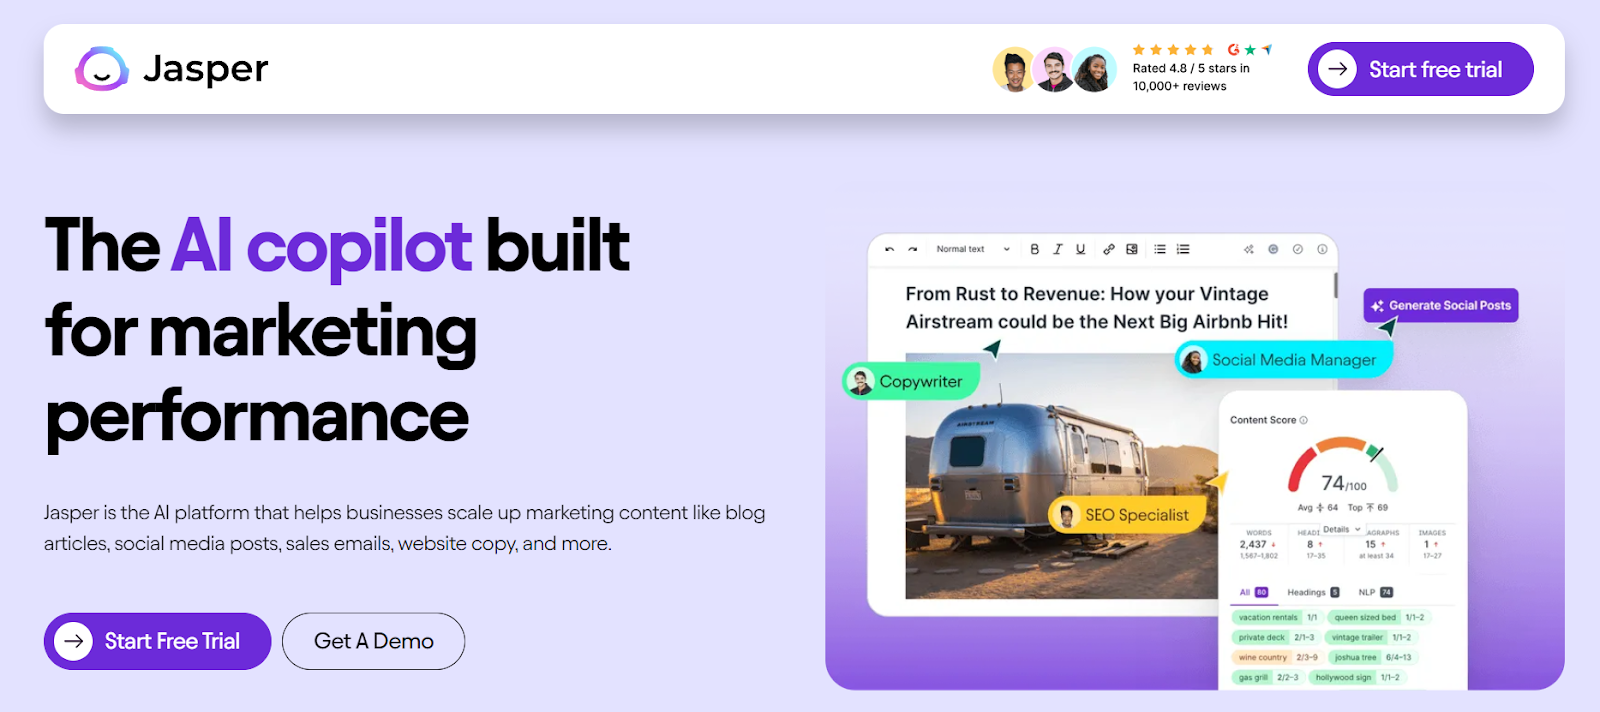Click the undo arrow in the editor toolbar
The image size is (1600, 712).
pos(889,249)
